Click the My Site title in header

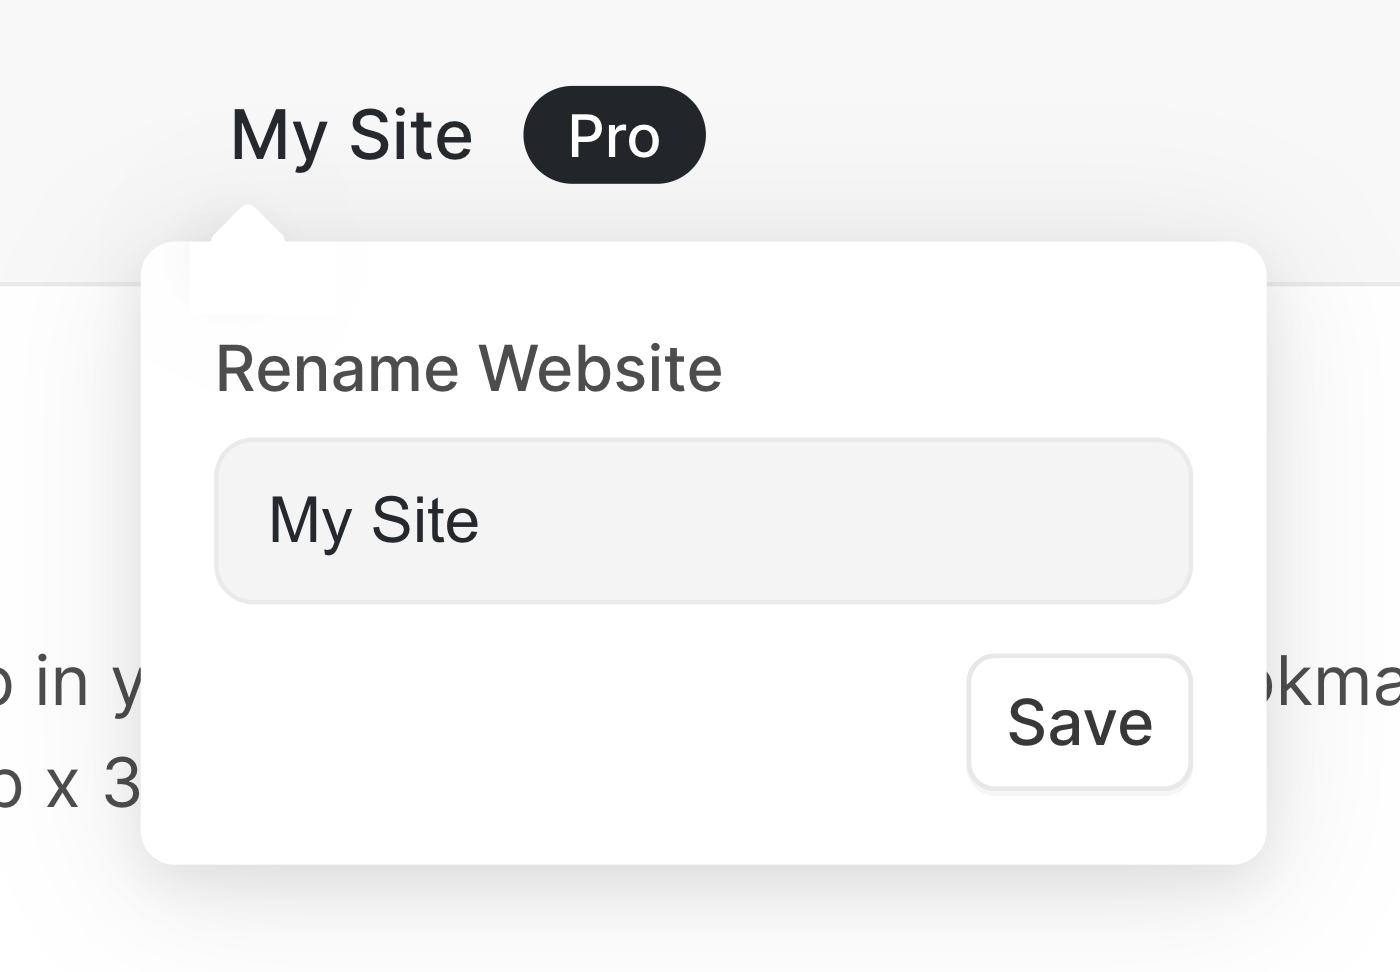[x=351, y=135]
